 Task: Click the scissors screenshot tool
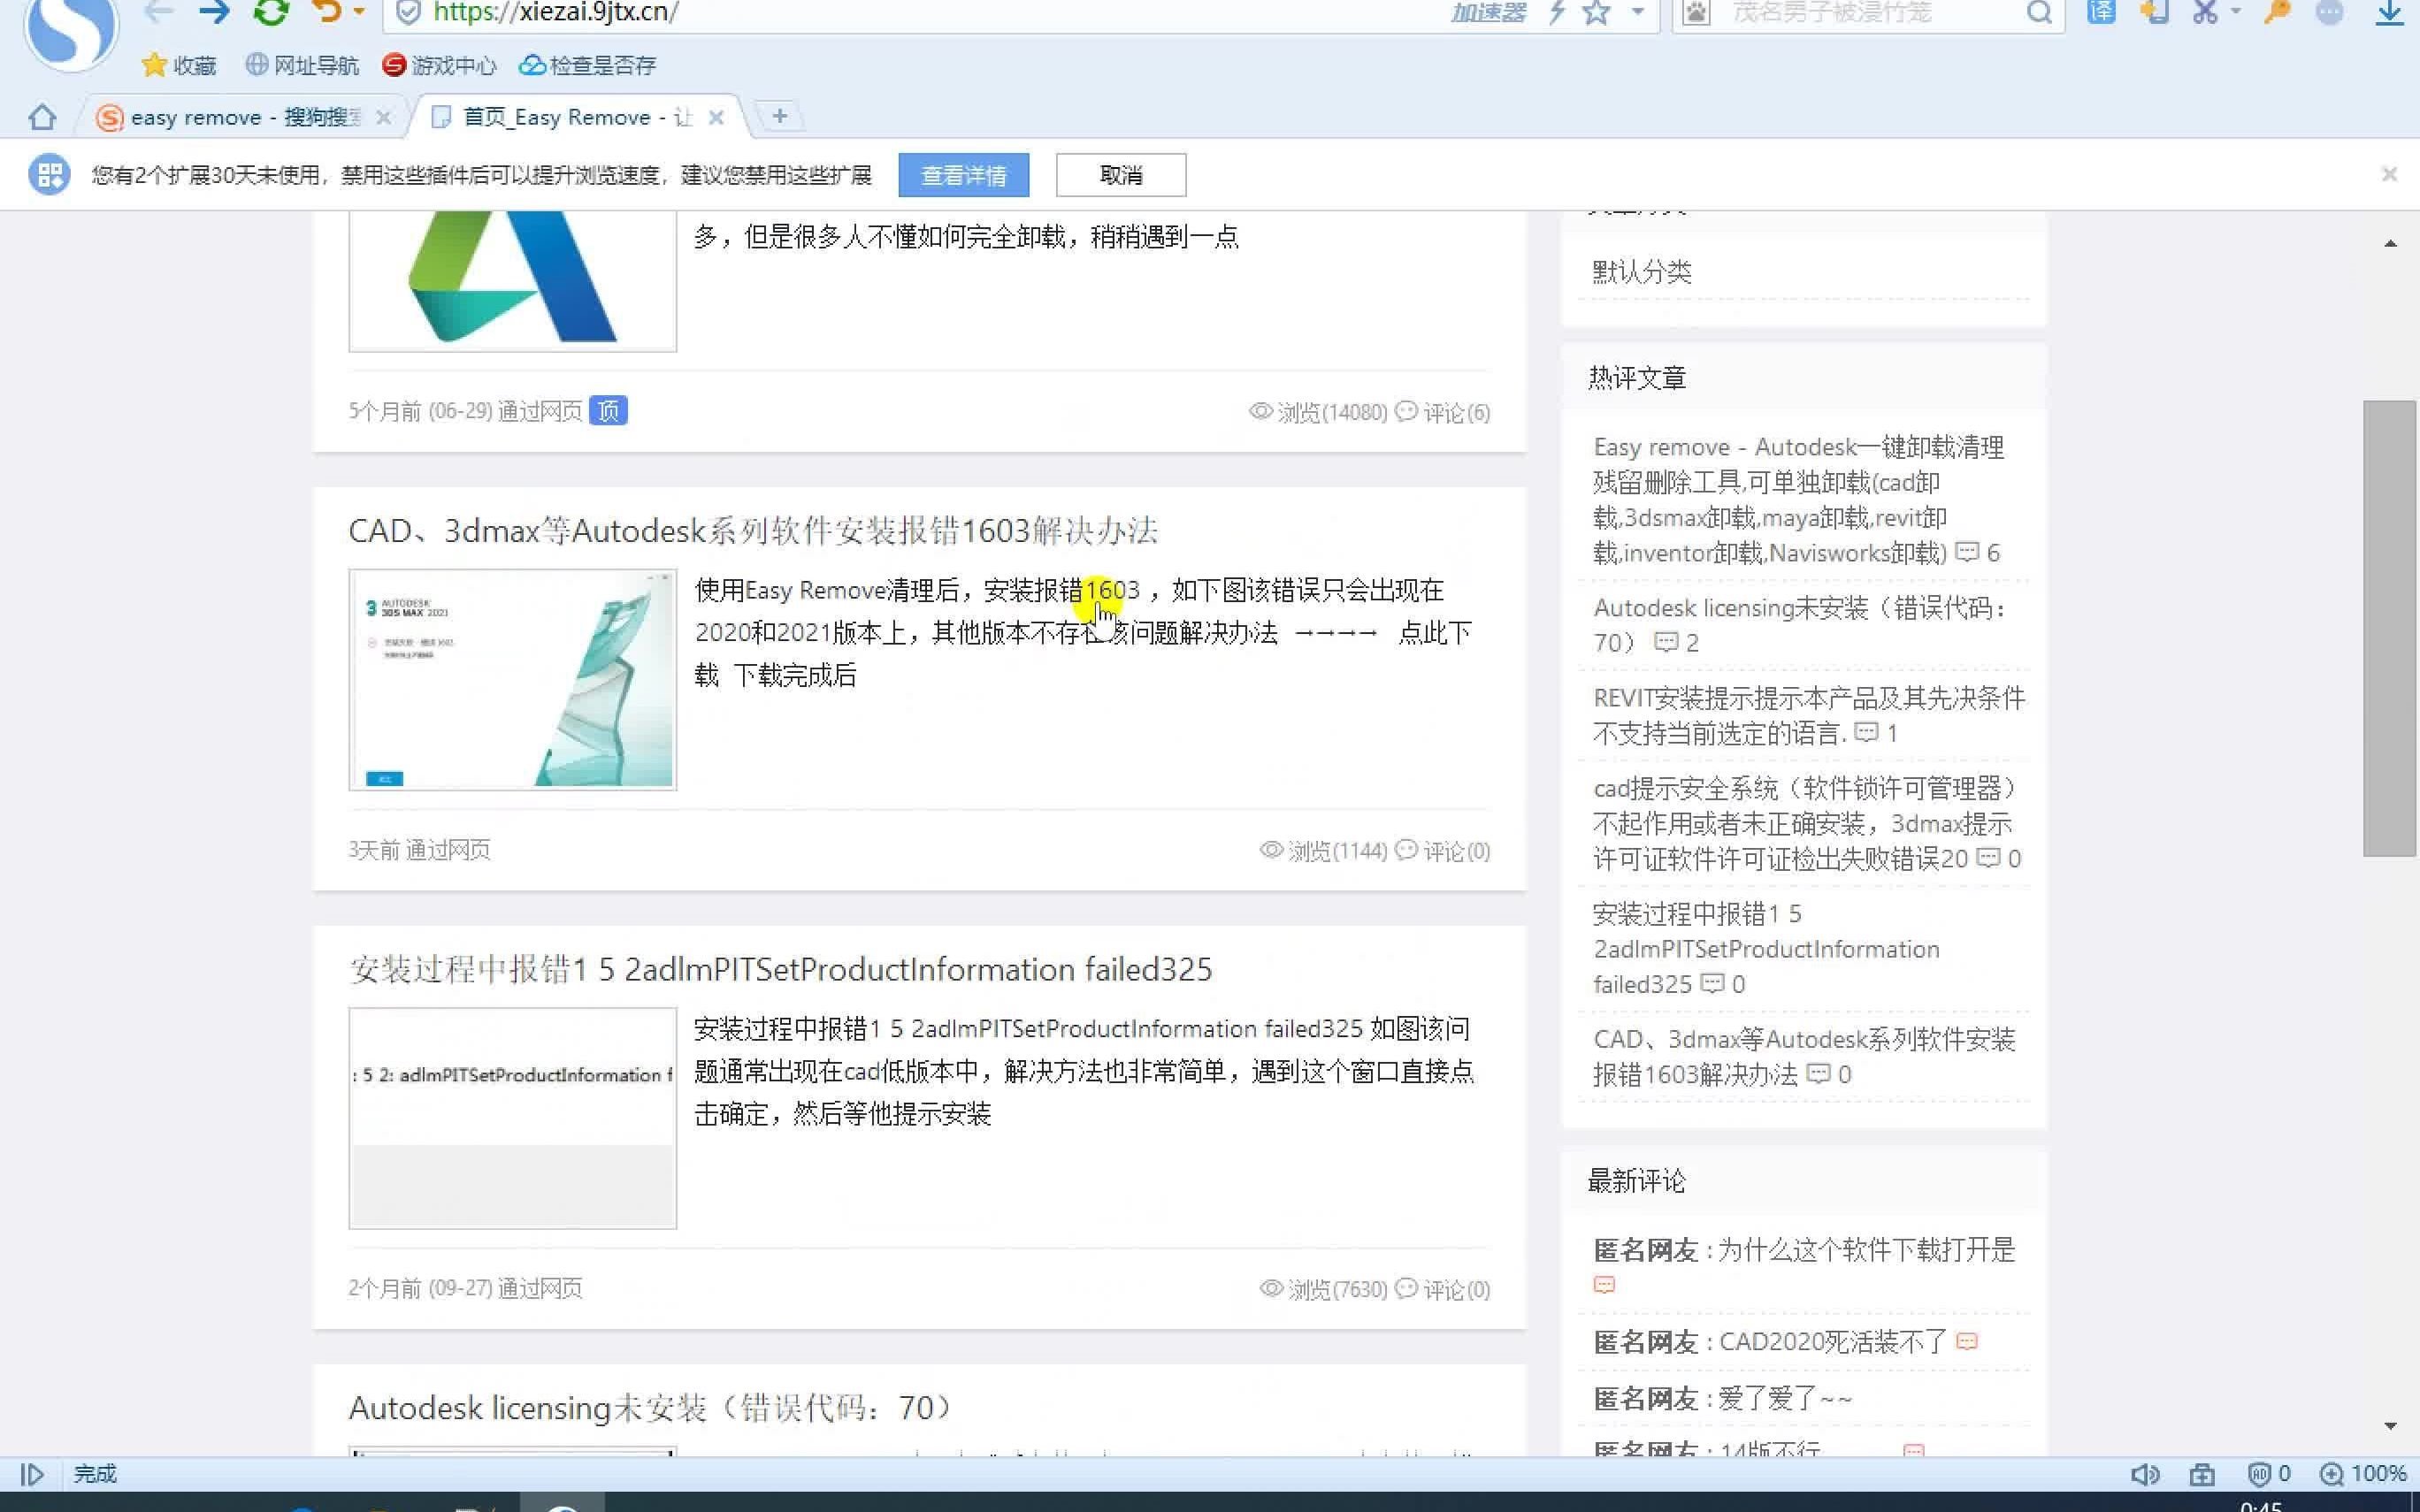[x=2205, y=12]
